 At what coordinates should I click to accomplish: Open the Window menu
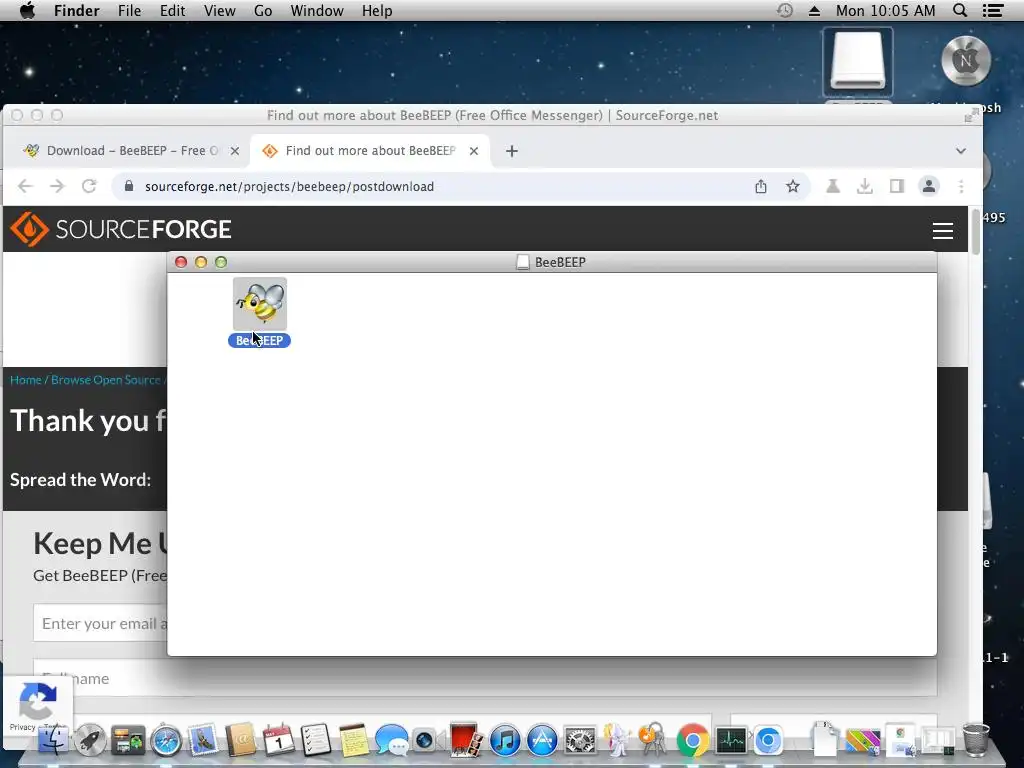[317, 10]
